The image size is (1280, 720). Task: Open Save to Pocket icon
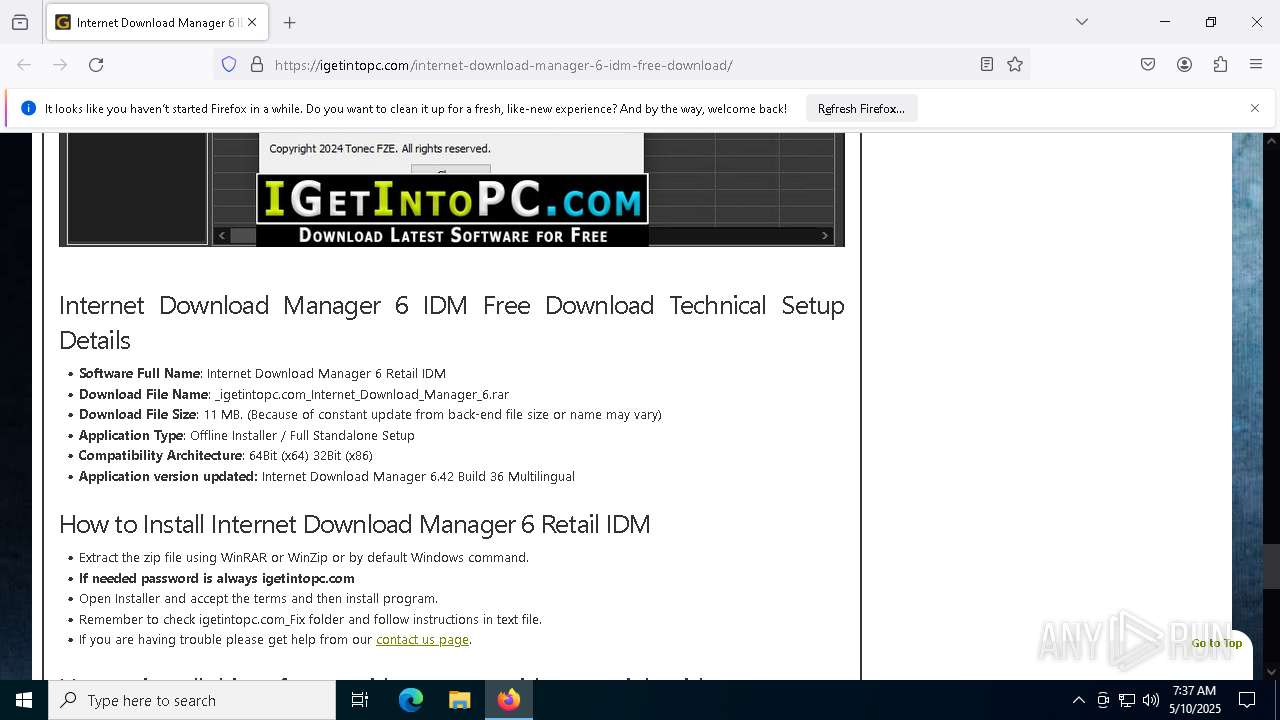tap(1148, 65)
